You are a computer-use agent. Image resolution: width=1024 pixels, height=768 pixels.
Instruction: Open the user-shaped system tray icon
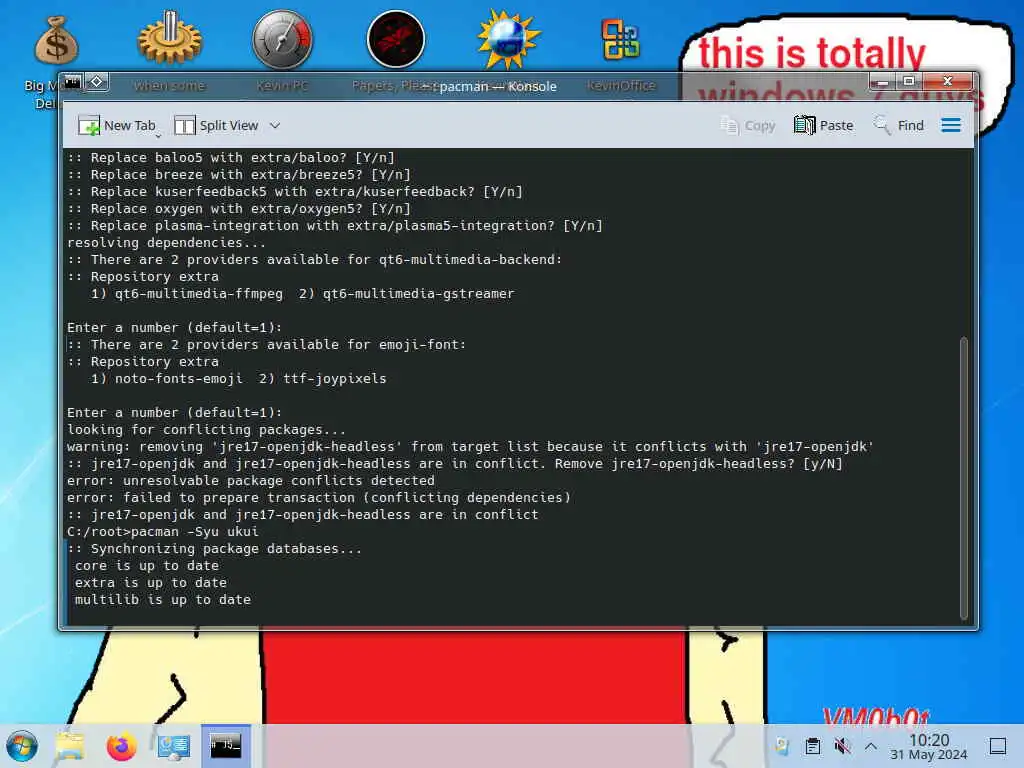tap(782, 746)
